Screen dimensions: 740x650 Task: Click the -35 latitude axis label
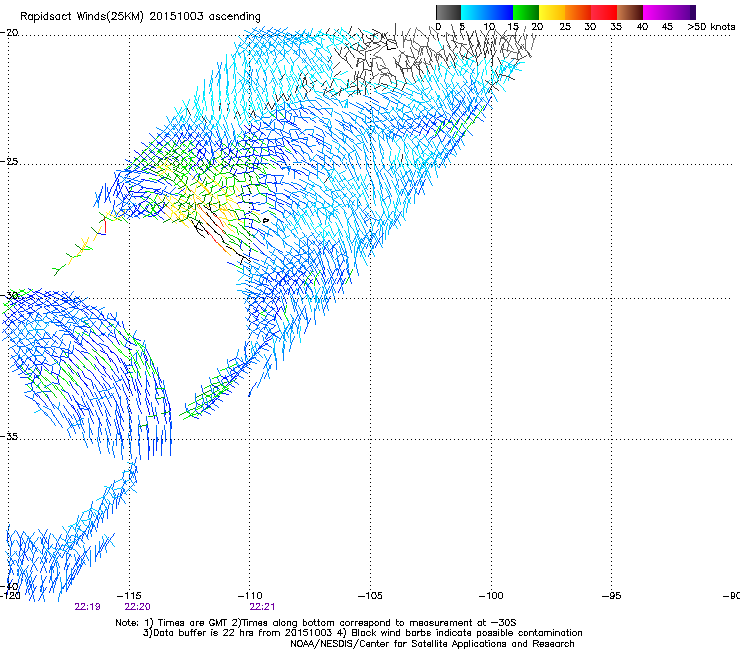(9, 436)
